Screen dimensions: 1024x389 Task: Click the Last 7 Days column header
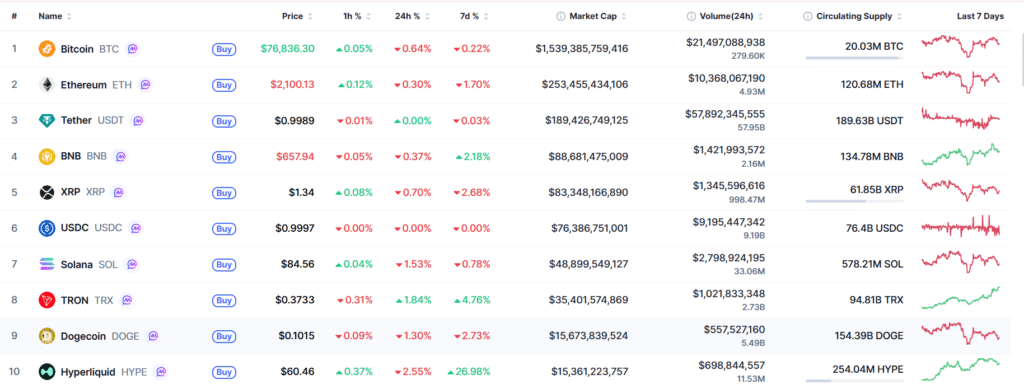tap(980, 16)
